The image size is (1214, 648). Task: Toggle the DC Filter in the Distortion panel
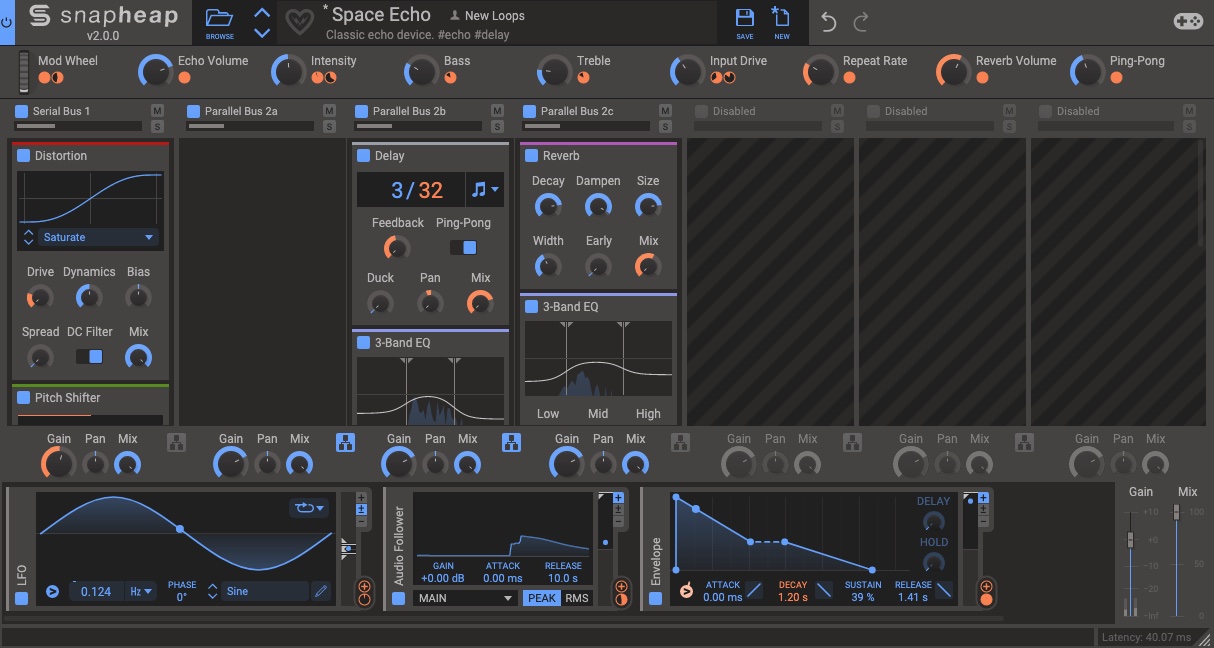(x=89, y=357)
